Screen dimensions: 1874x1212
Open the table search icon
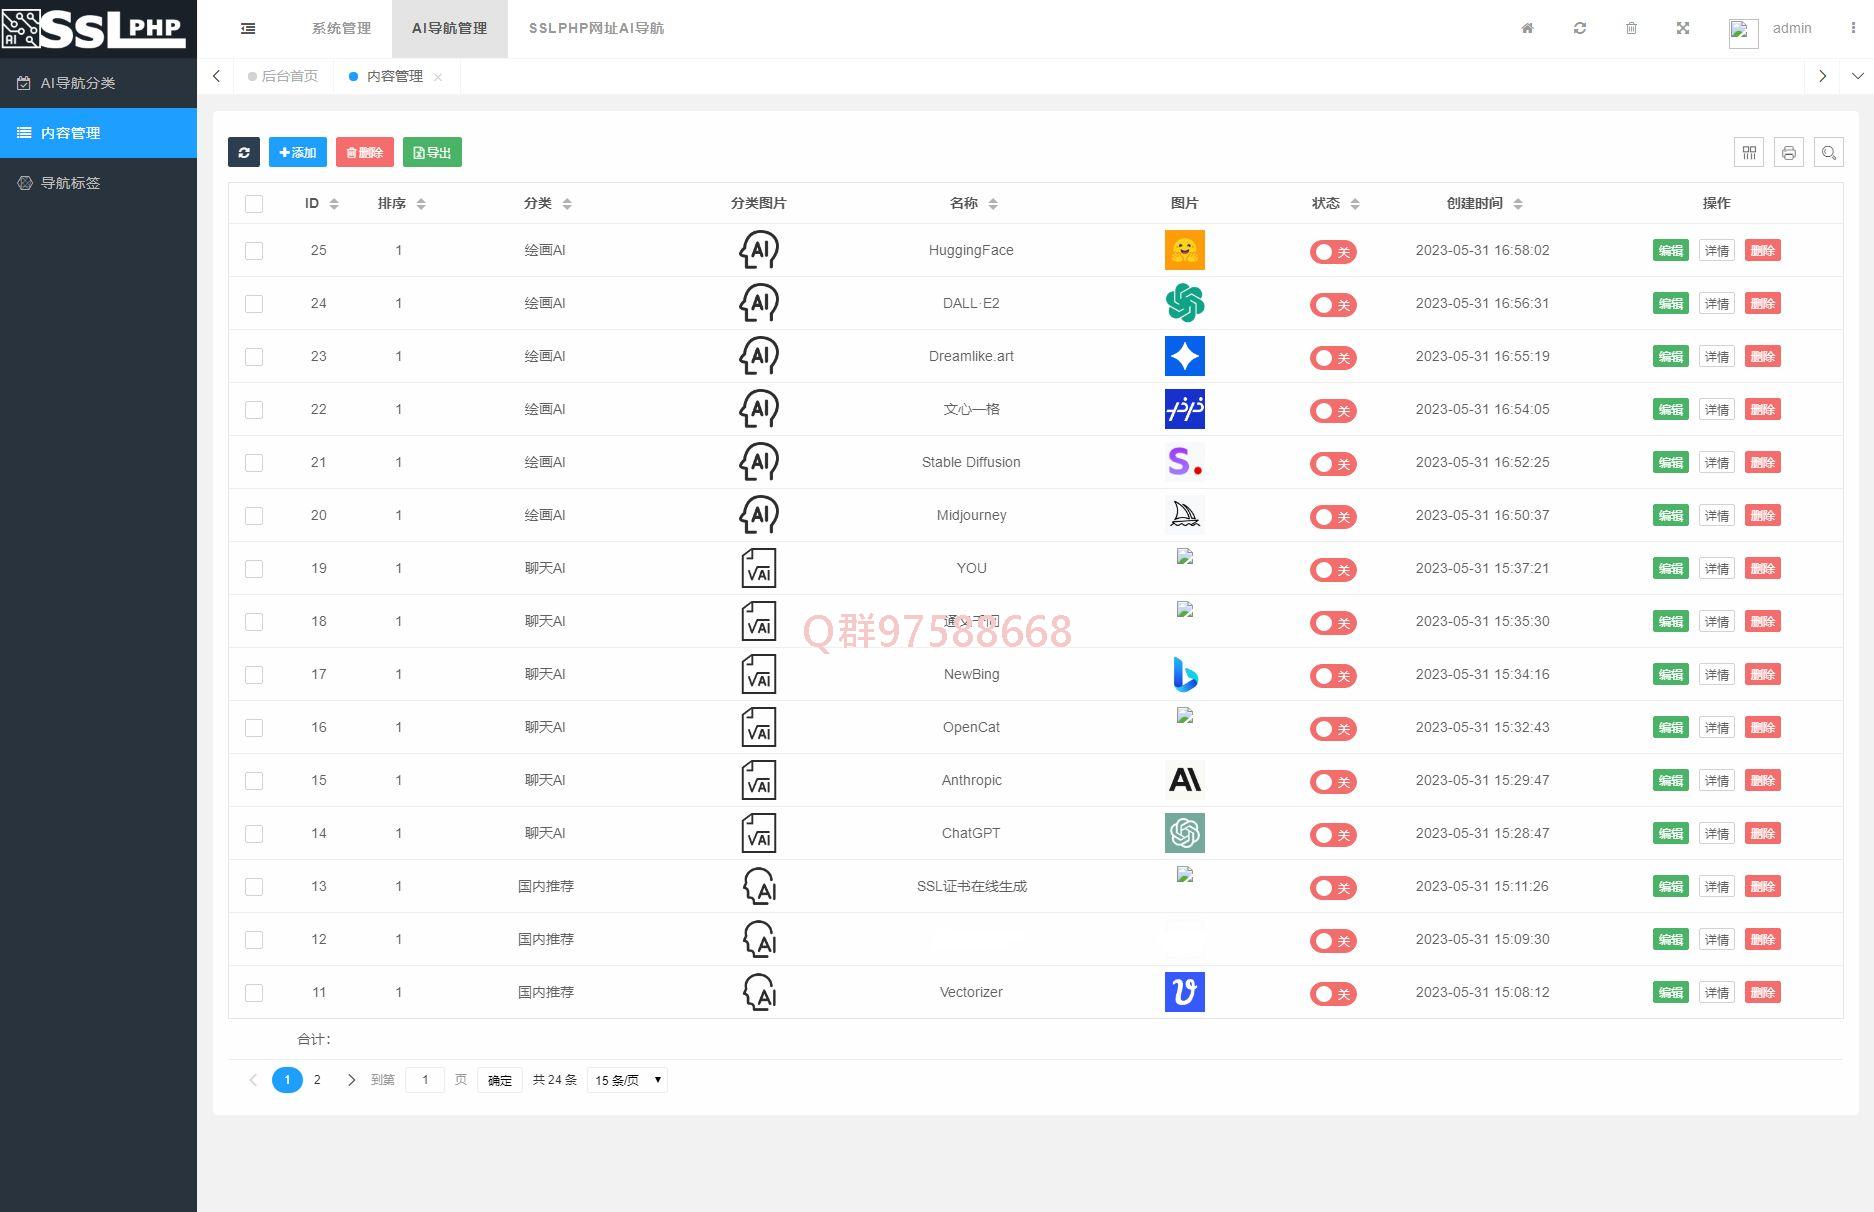click(x=1829, y=152)
